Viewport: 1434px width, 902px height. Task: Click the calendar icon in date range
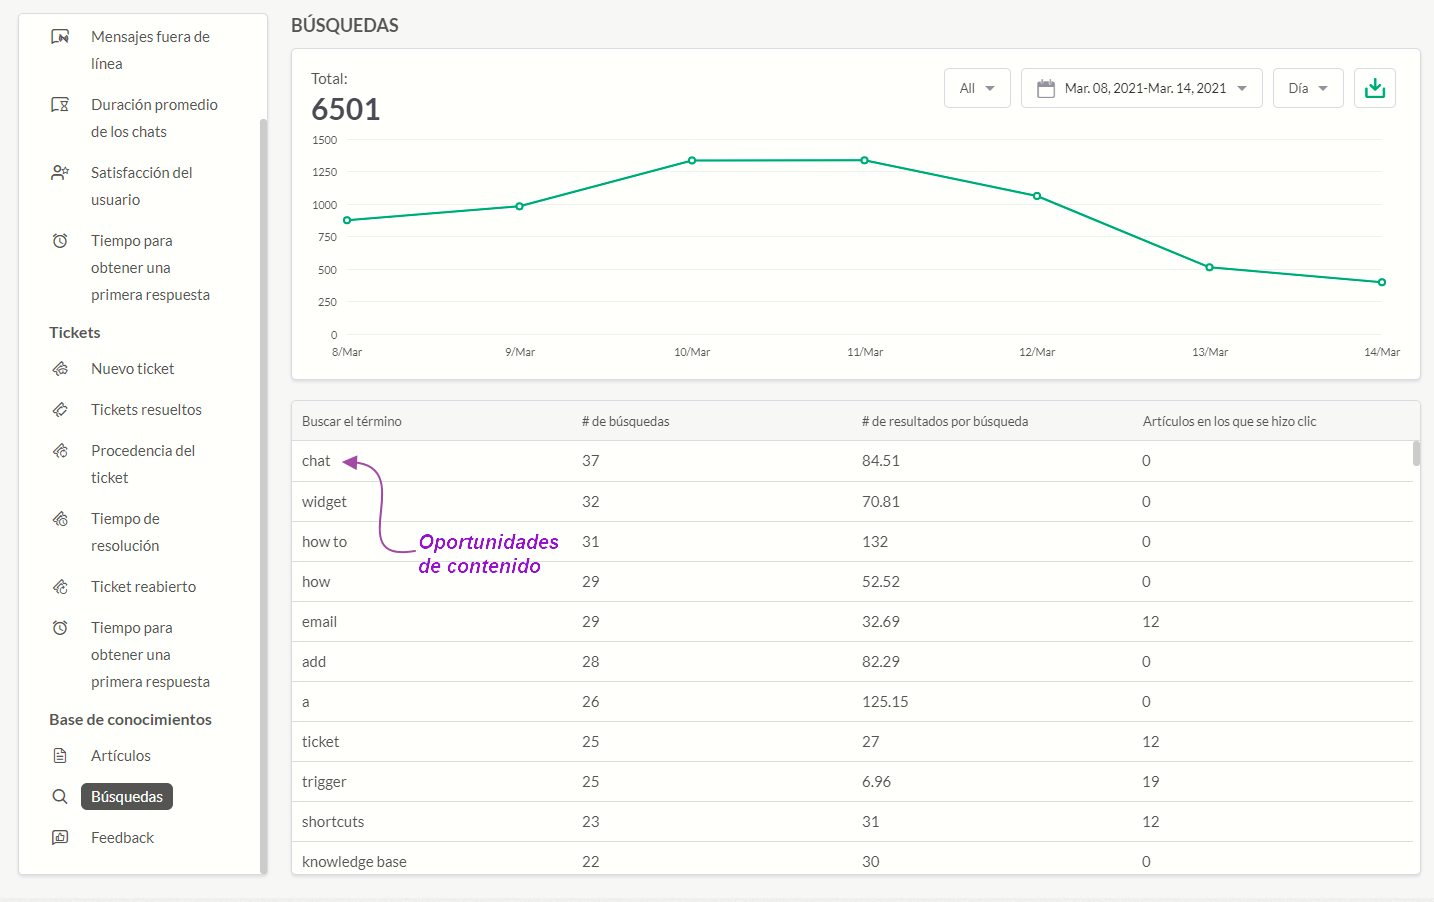click(1046, 88)
